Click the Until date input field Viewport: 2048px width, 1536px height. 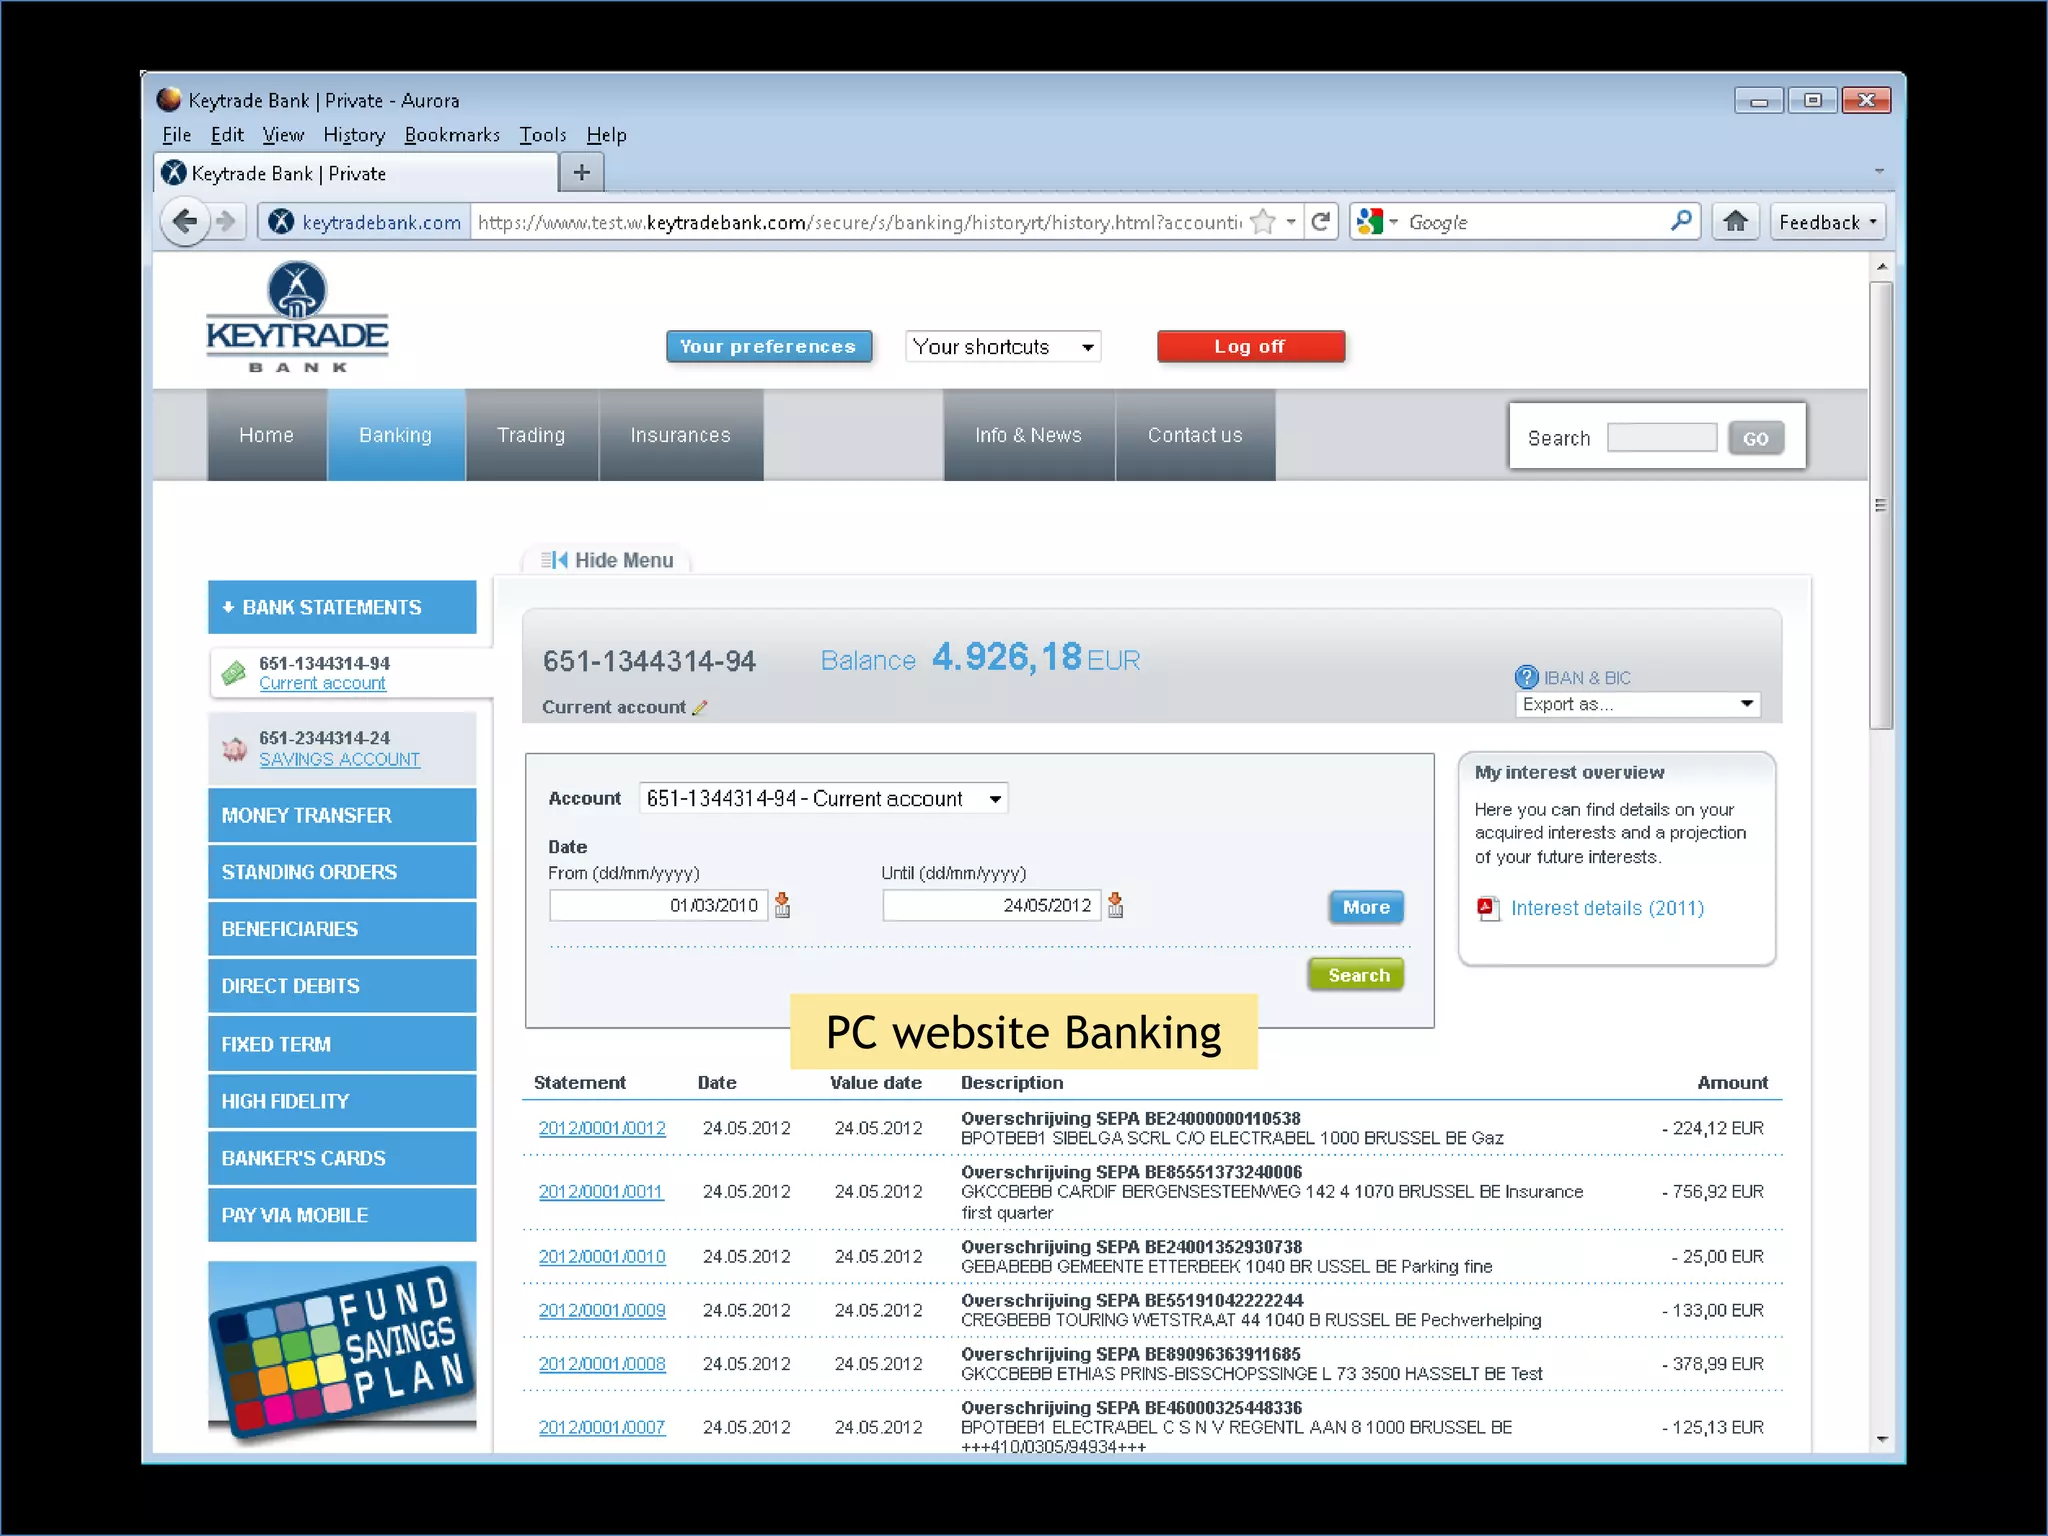991,905
